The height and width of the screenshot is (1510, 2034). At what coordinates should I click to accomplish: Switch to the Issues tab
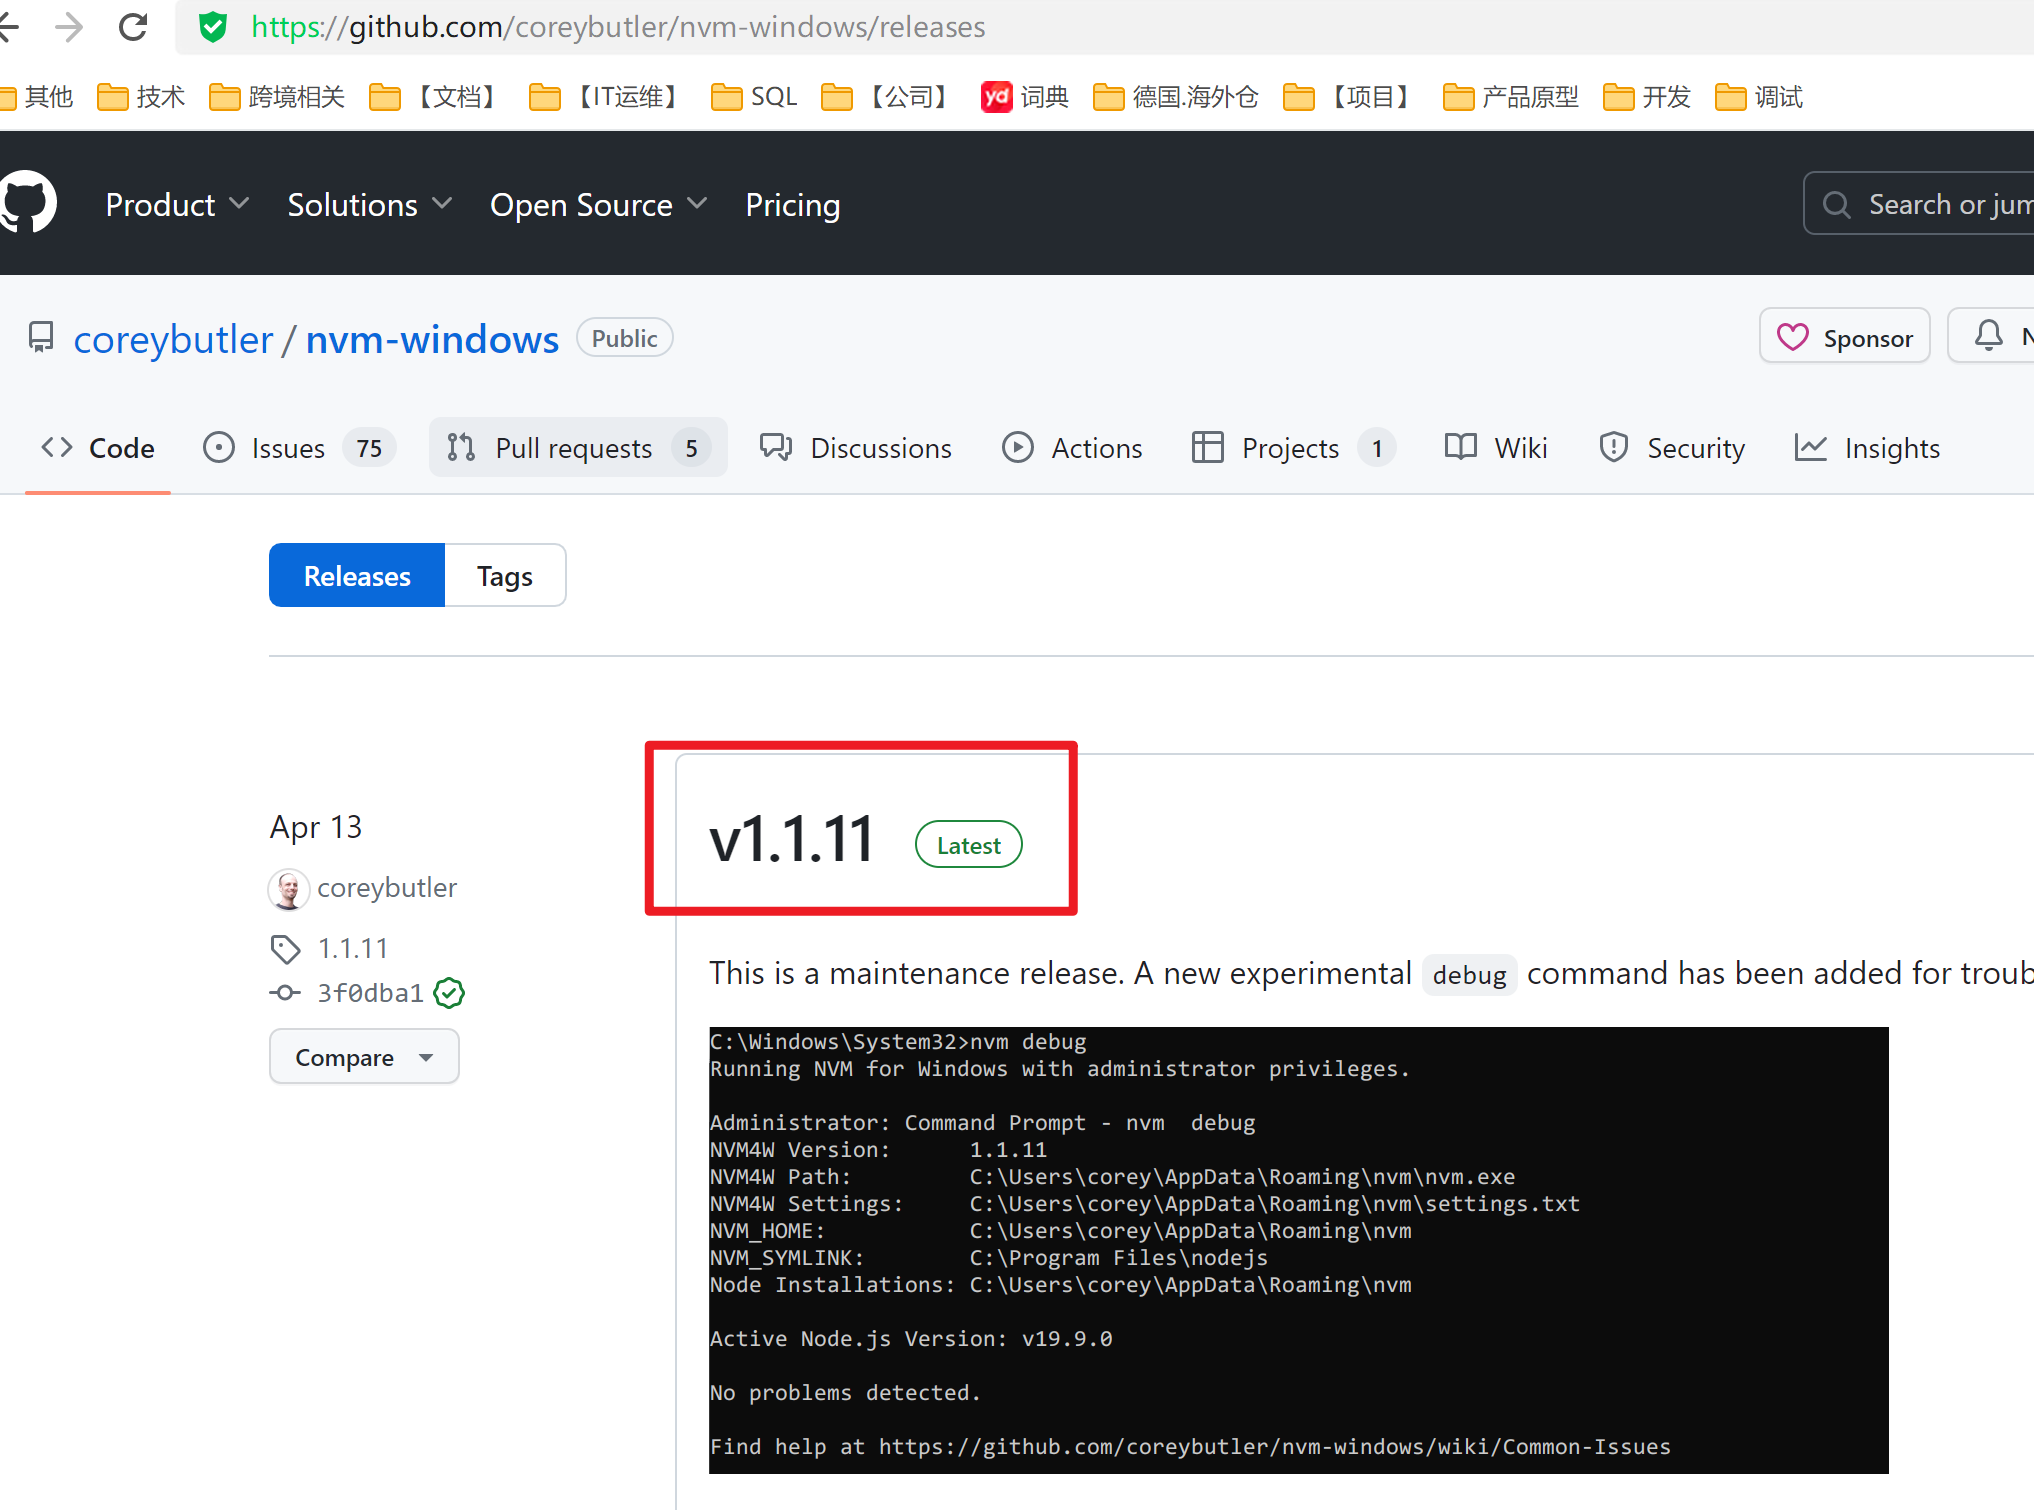pyautogui.click(x=299, y=447)
